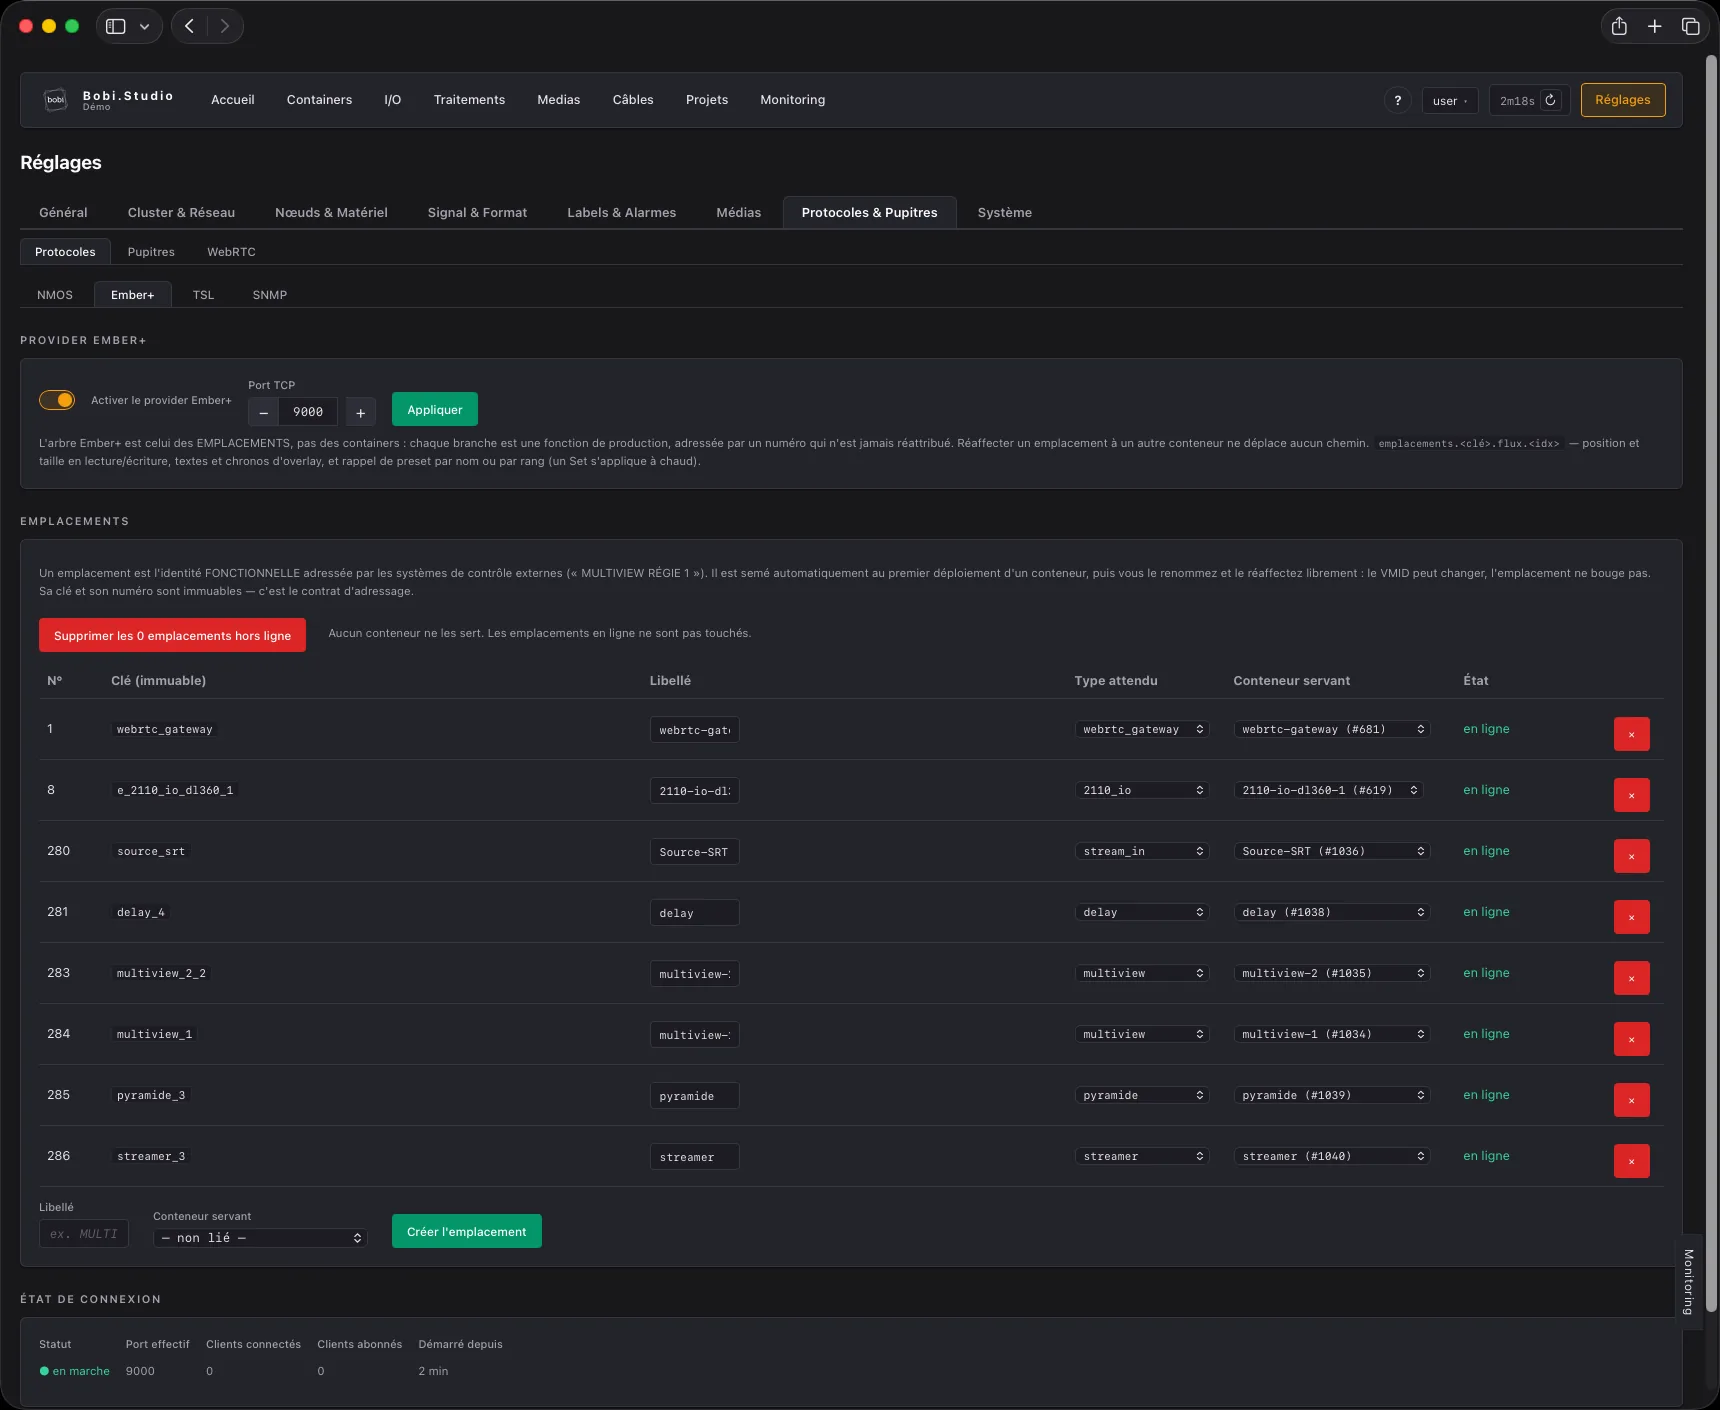
Task: Delete the webrtc_gateway emplacement row
Action: click(1631, 734)
